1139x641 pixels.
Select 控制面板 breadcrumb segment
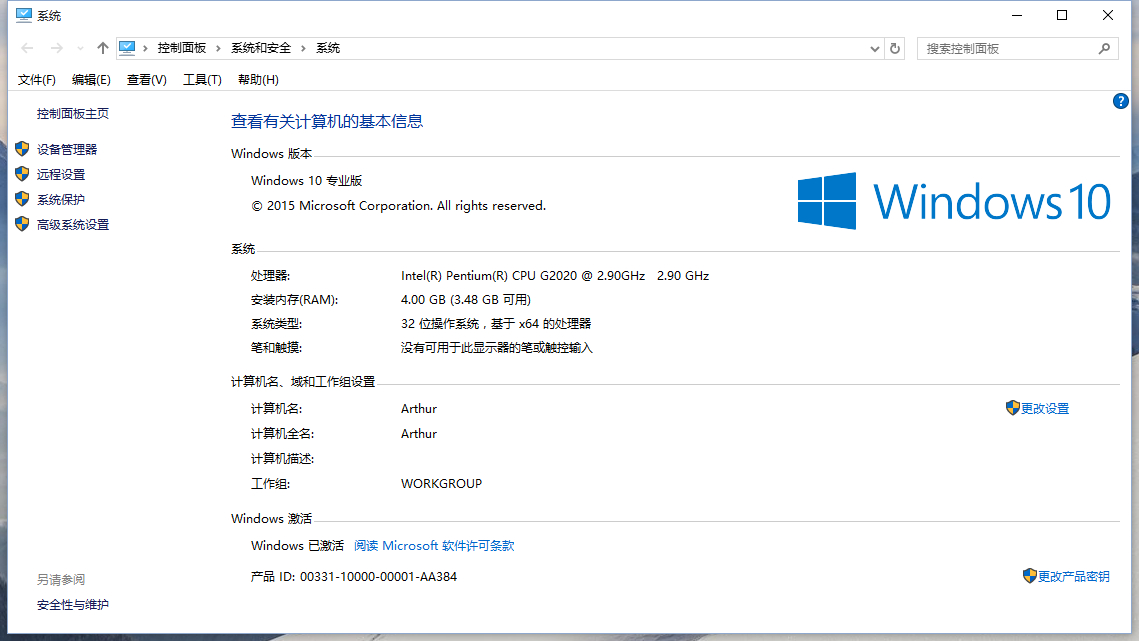tap(182, 48)
